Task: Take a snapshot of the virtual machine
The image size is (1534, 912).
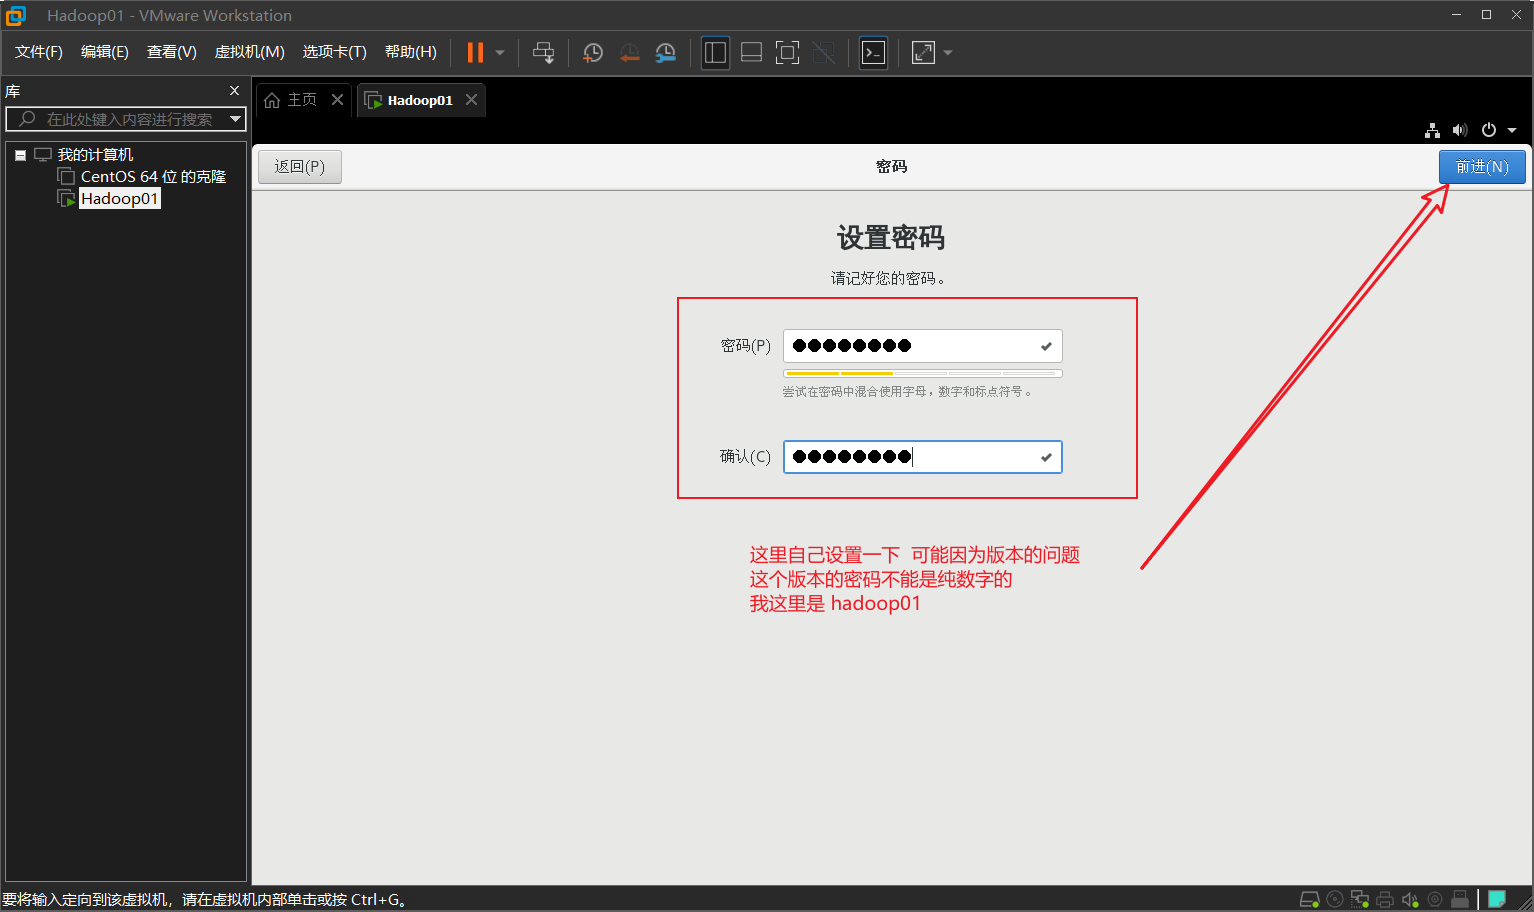Action: [x=593, y=53]
